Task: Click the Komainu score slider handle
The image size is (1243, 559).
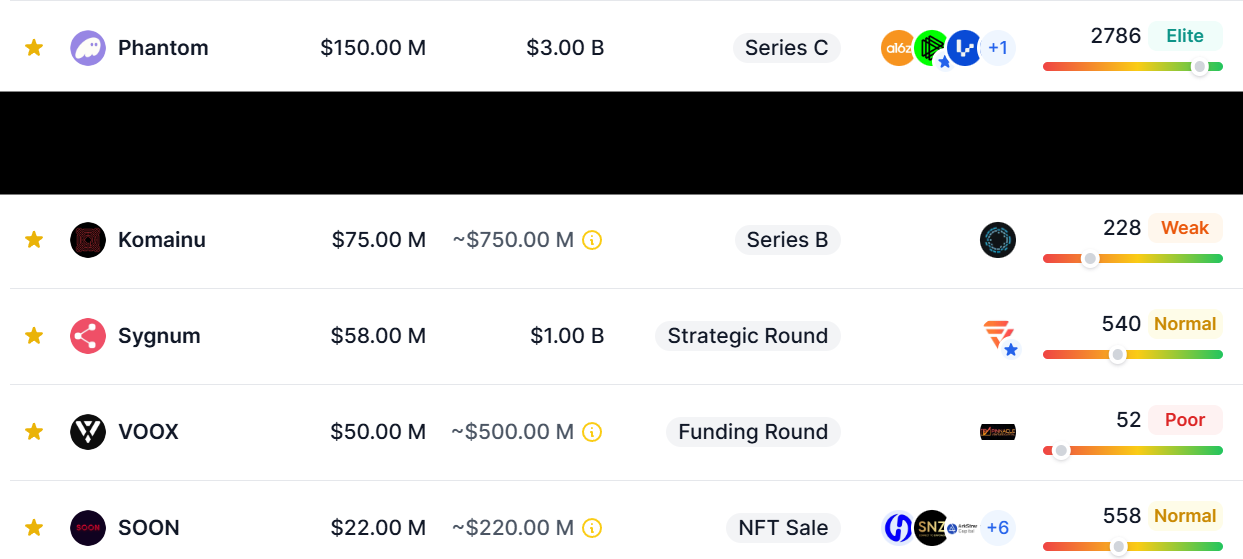Action: tap(1091, 259)
